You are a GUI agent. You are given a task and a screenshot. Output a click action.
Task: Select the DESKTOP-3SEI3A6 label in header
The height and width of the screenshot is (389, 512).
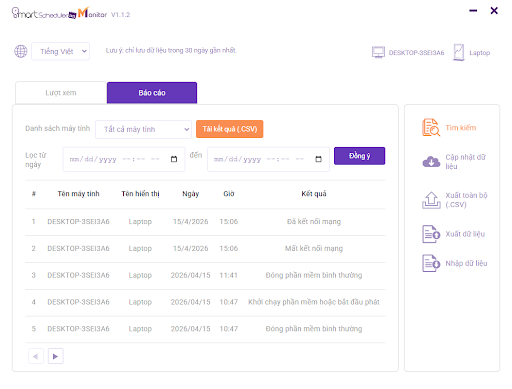416,53
